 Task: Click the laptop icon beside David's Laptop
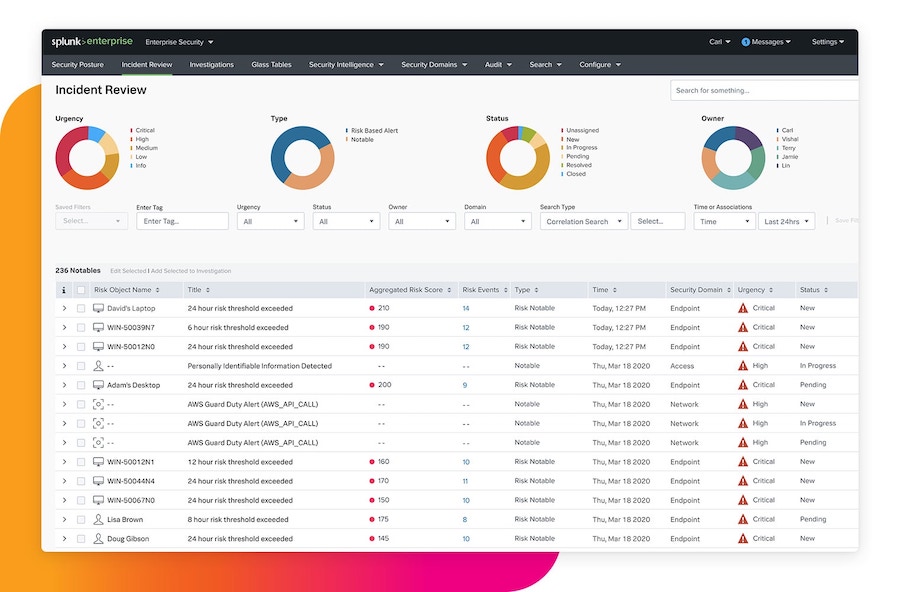click(x=98, y=308)
